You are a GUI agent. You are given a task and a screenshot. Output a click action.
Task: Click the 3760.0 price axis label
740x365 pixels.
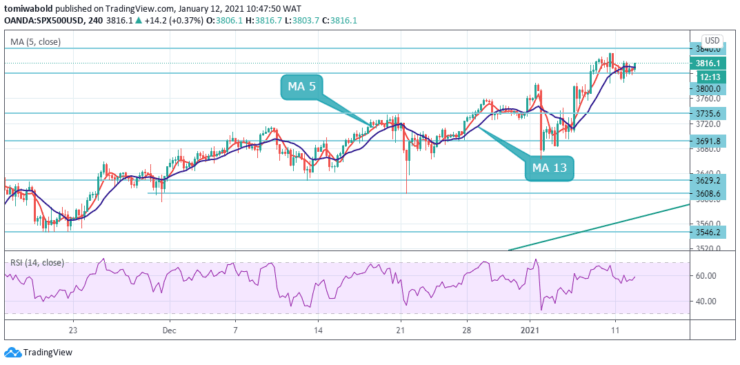click(707, 99)
